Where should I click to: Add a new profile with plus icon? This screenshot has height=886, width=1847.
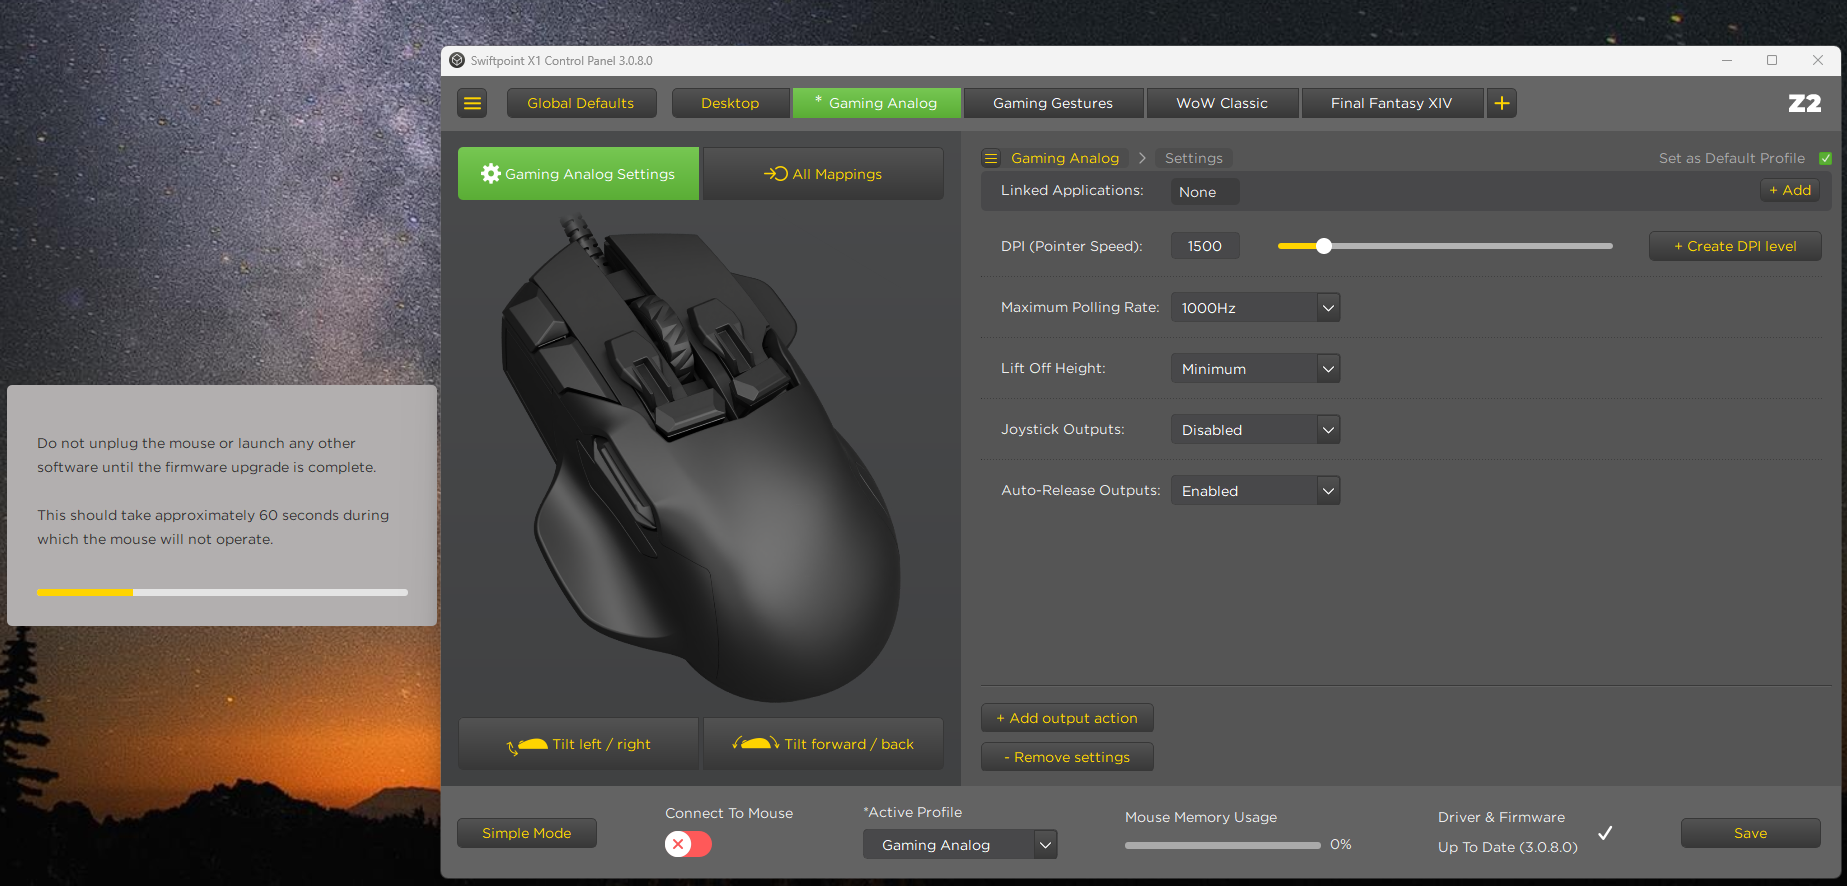(x=1502, y=103)
